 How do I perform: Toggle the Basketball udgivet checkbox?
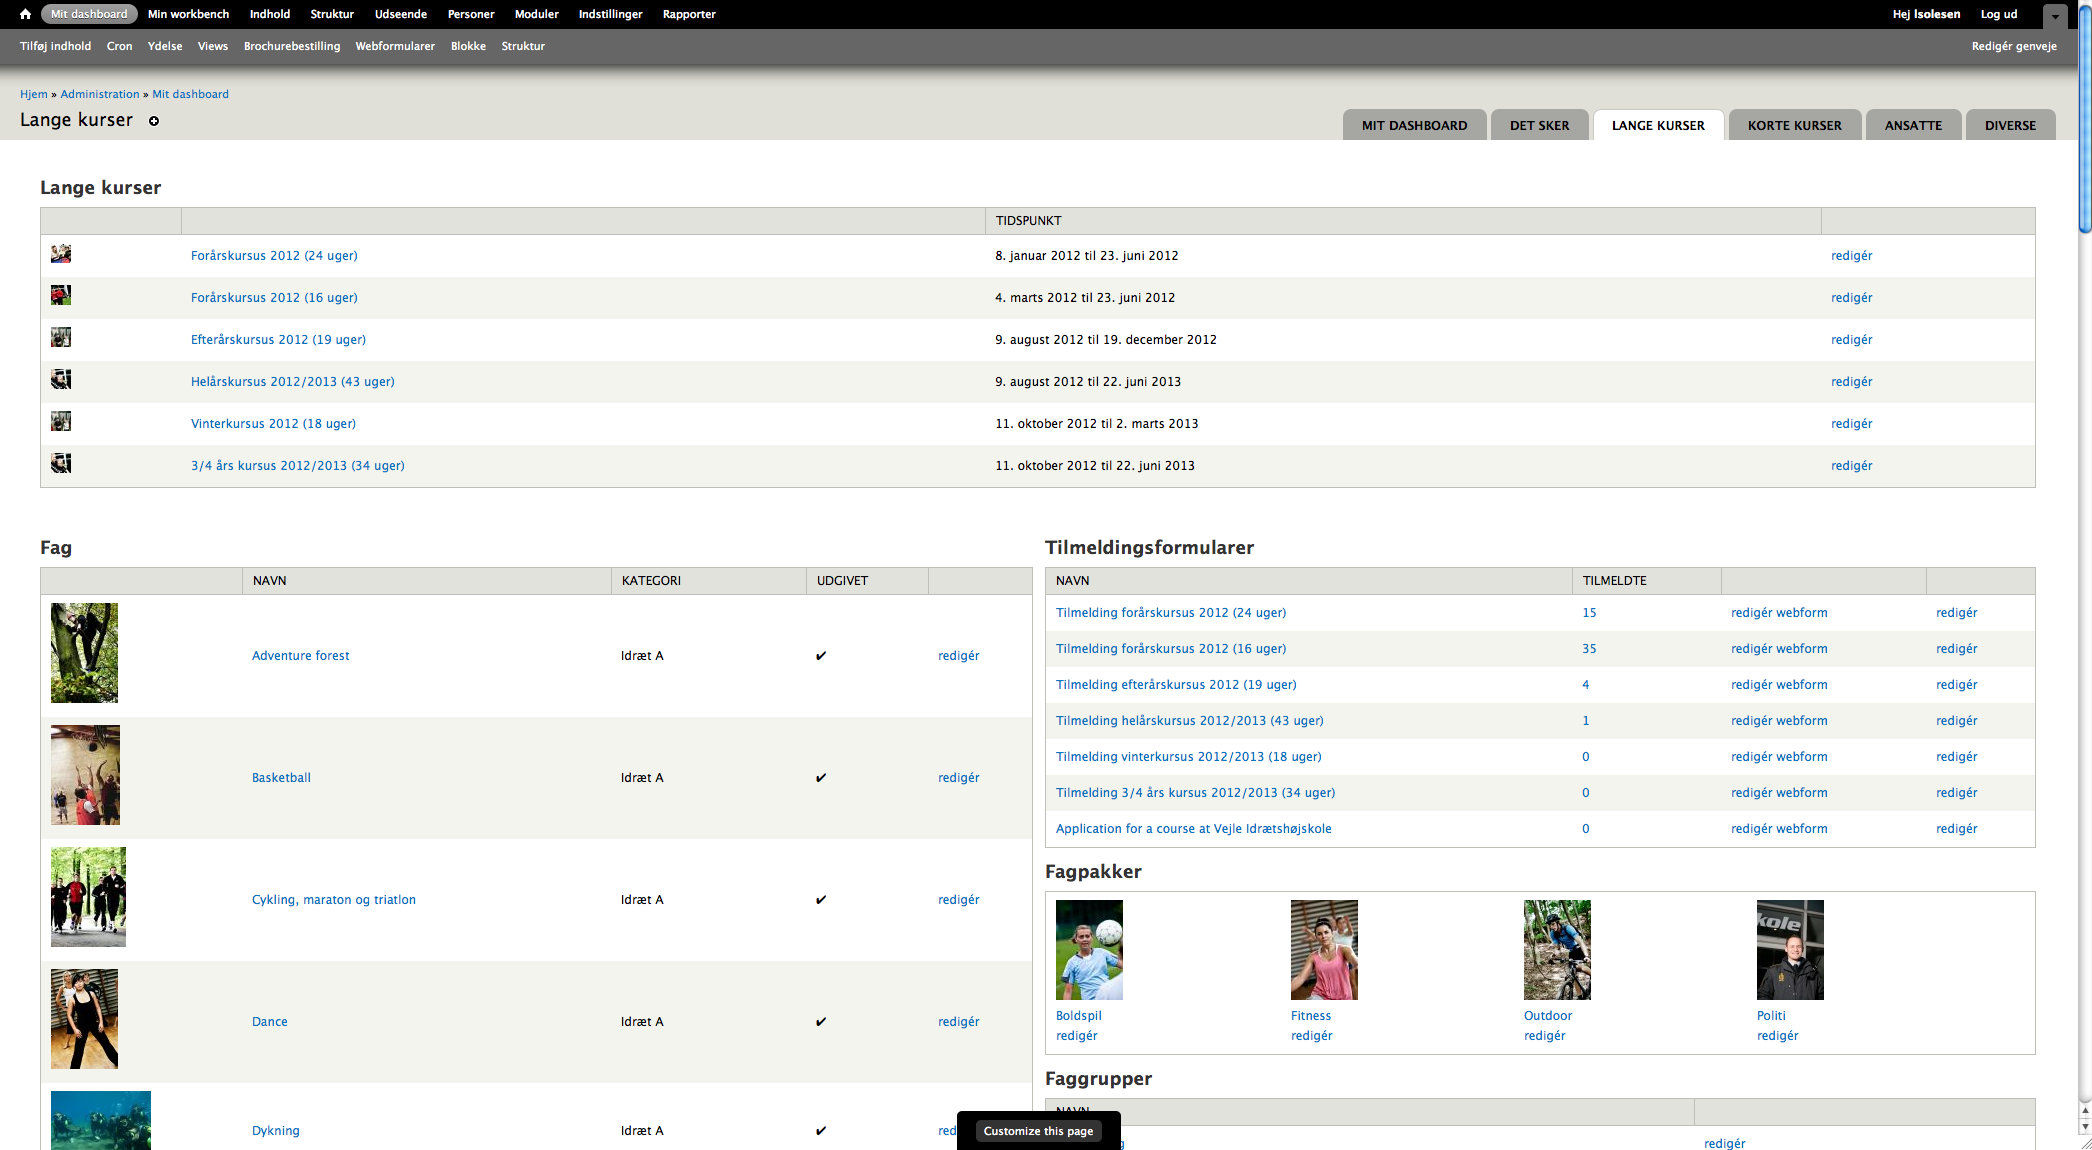pos(818,776)
